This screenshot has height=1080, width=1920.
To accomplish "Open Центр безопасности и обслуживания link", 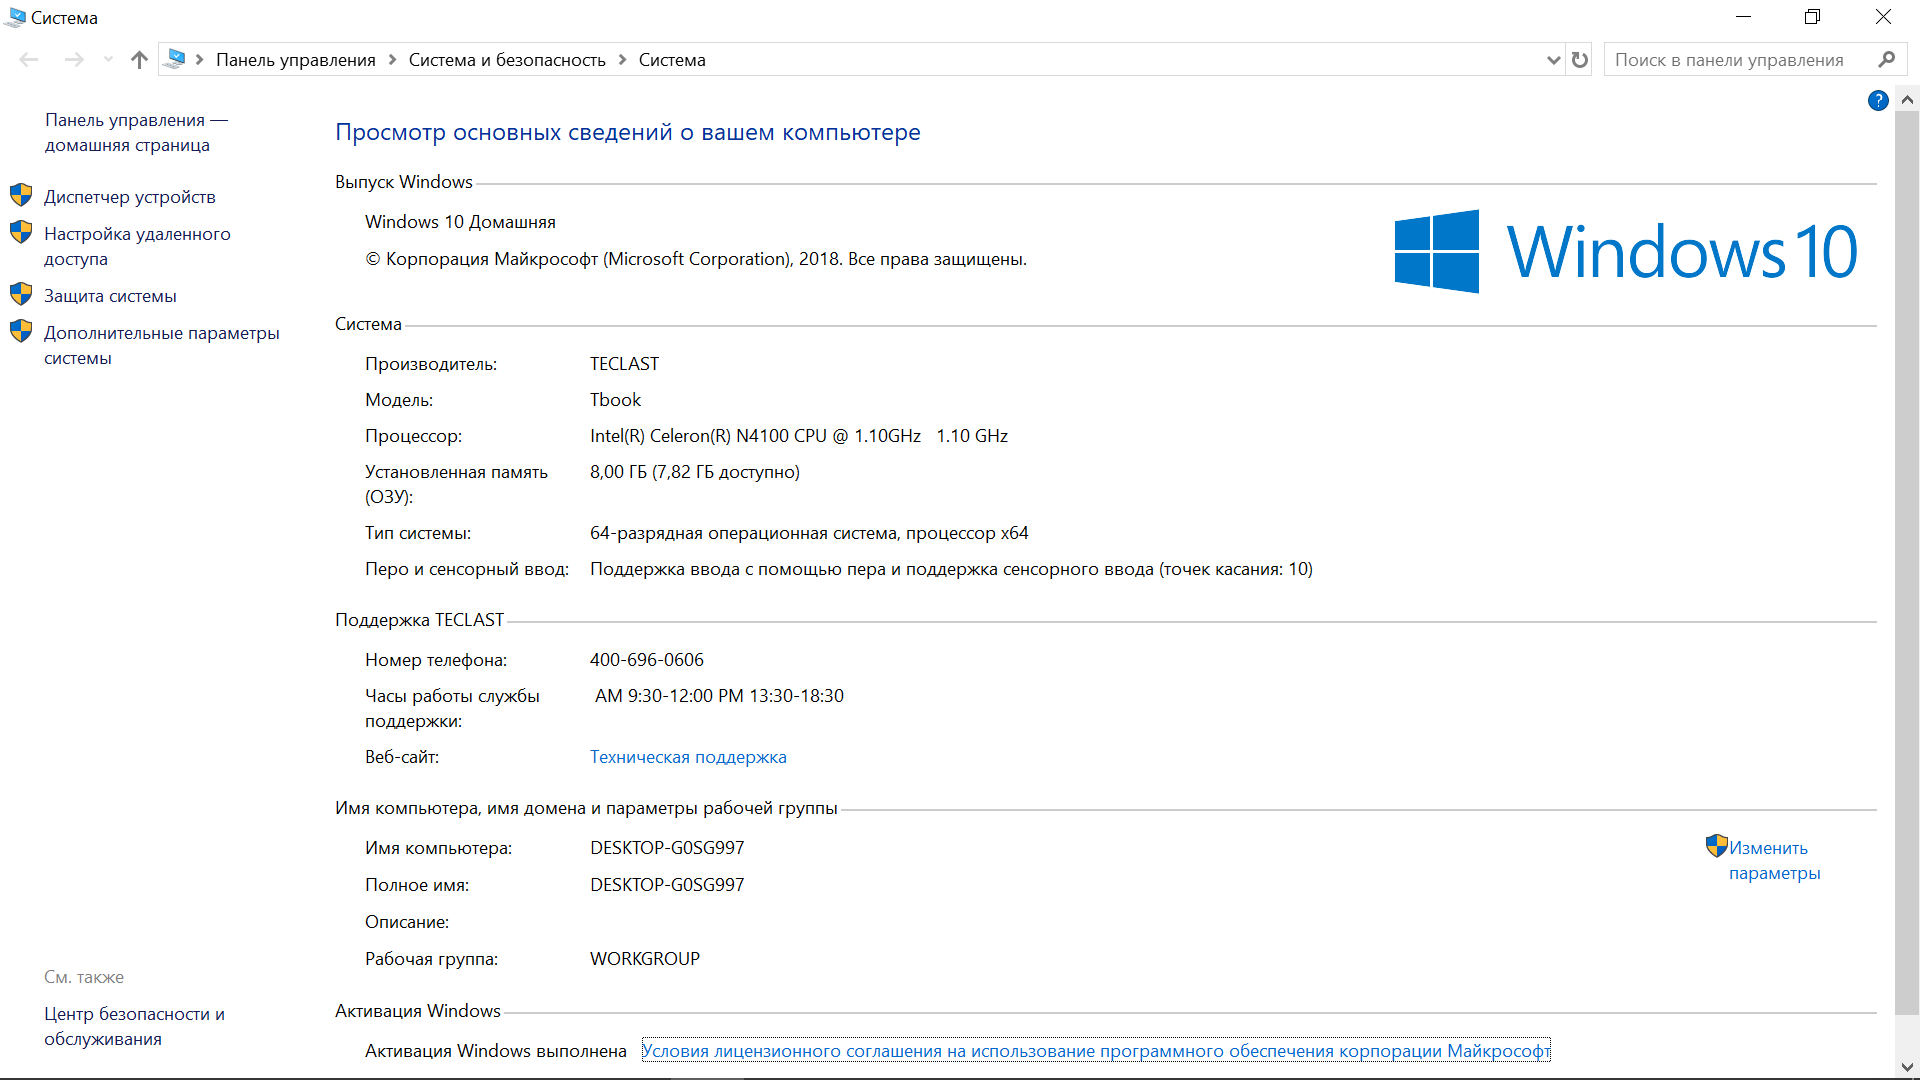I will [134, 1026].
